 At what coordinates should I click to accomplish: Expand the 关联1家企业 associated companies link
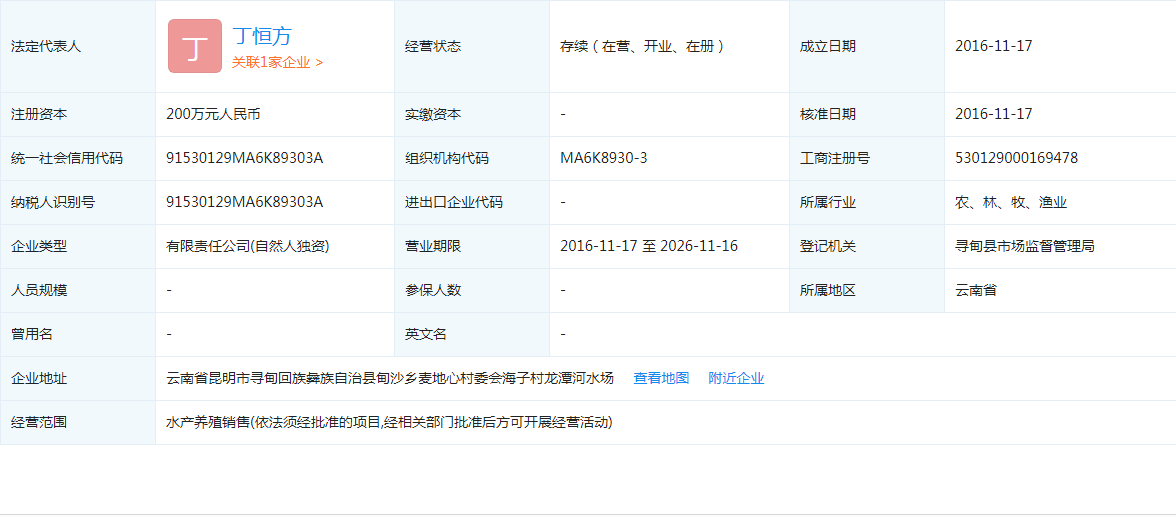pyautogui.click(x=277, y=62)
